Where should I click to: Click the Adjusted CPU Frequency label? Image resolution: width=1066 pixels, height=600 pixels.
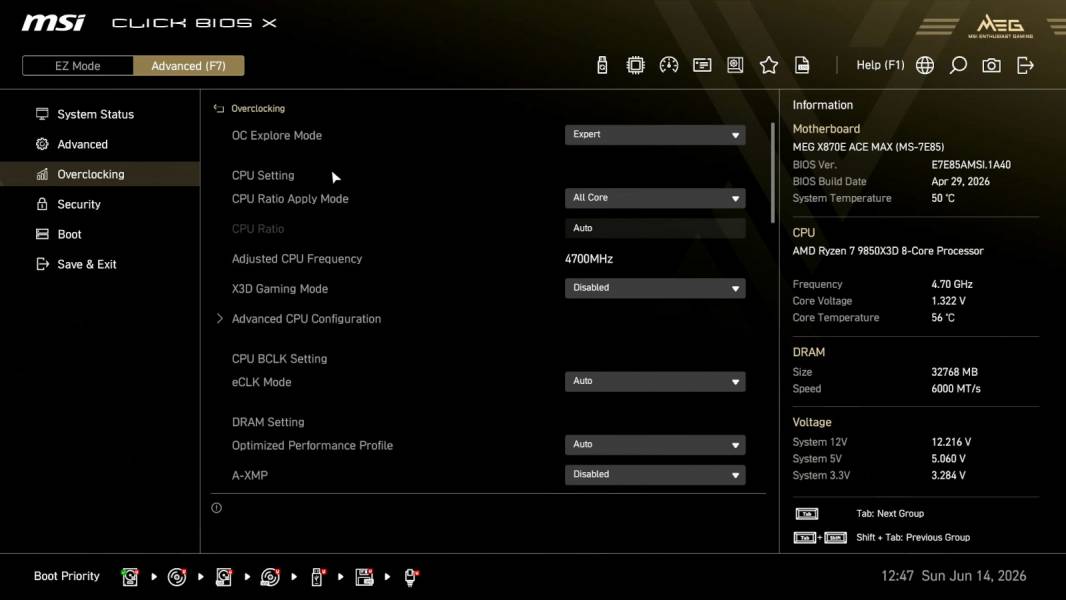coord(296,259)
